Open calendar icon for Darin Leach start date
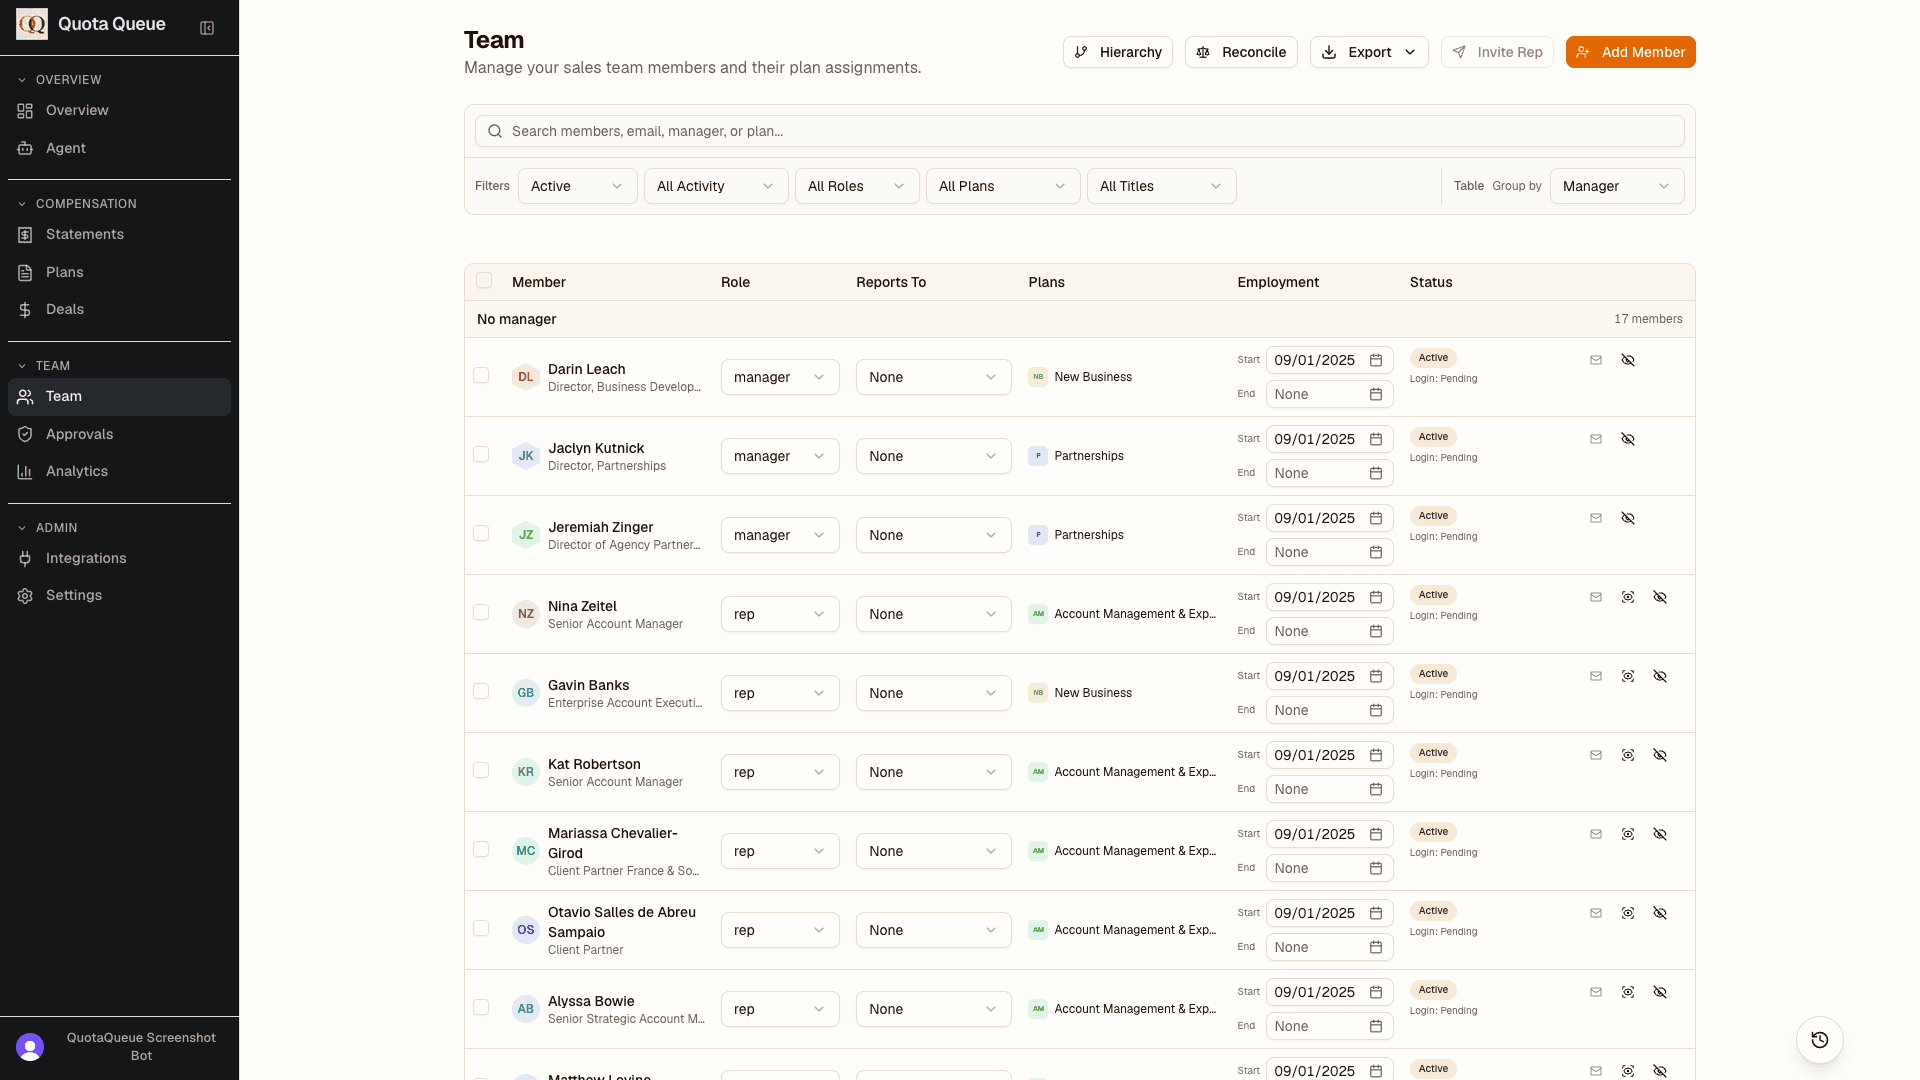1920x1080 pixels. click(1376, 360)
